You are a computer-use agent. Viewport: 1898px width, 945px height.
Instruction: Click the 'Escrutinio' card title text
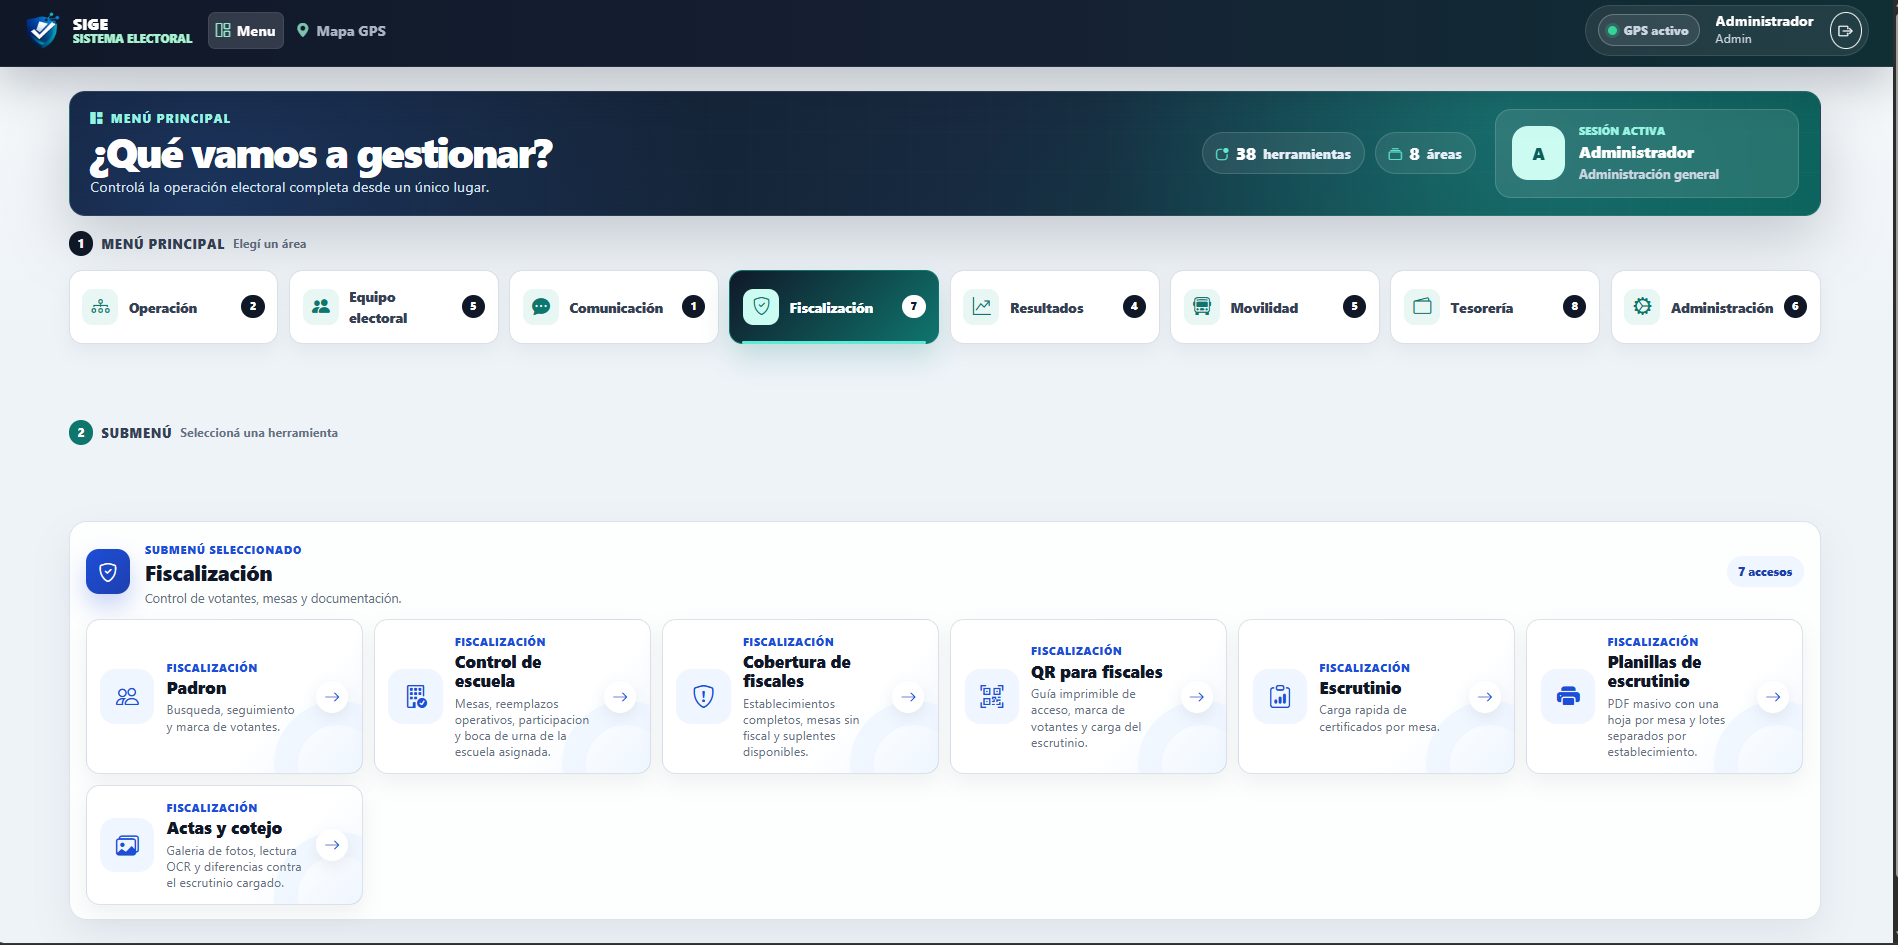point(1360,688)
